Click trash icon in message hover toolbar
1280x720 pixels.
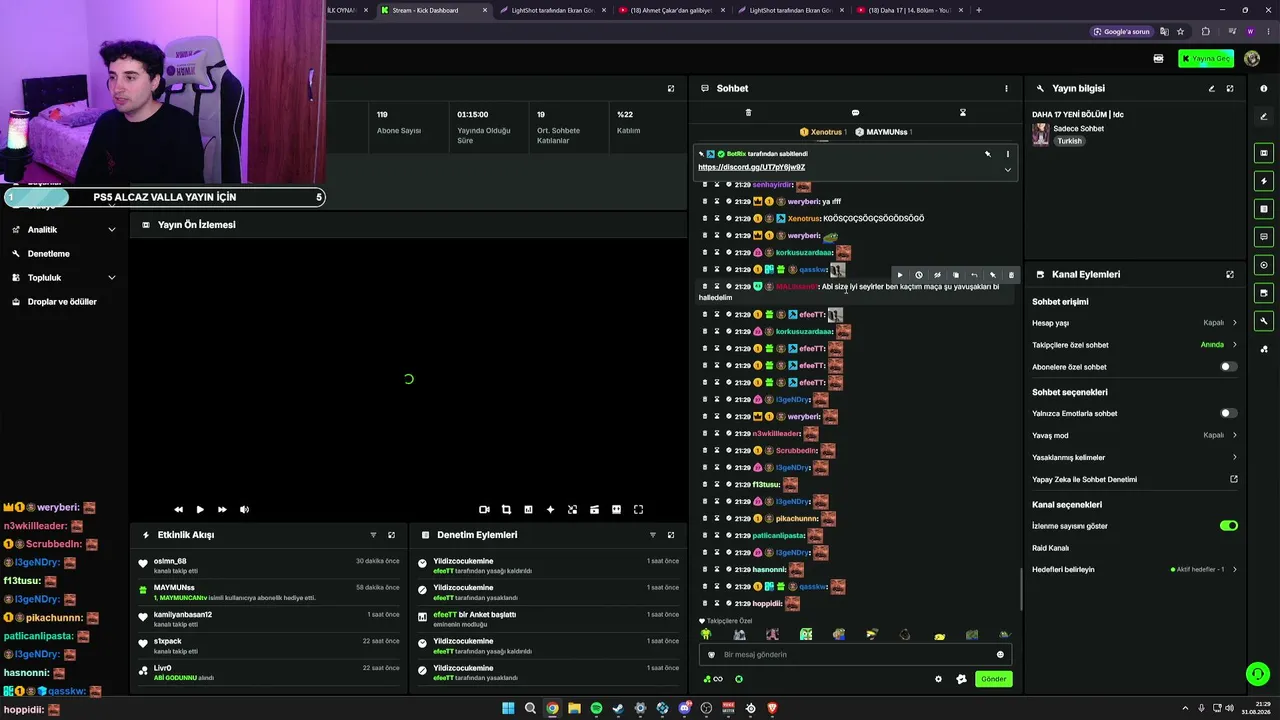1011,275
